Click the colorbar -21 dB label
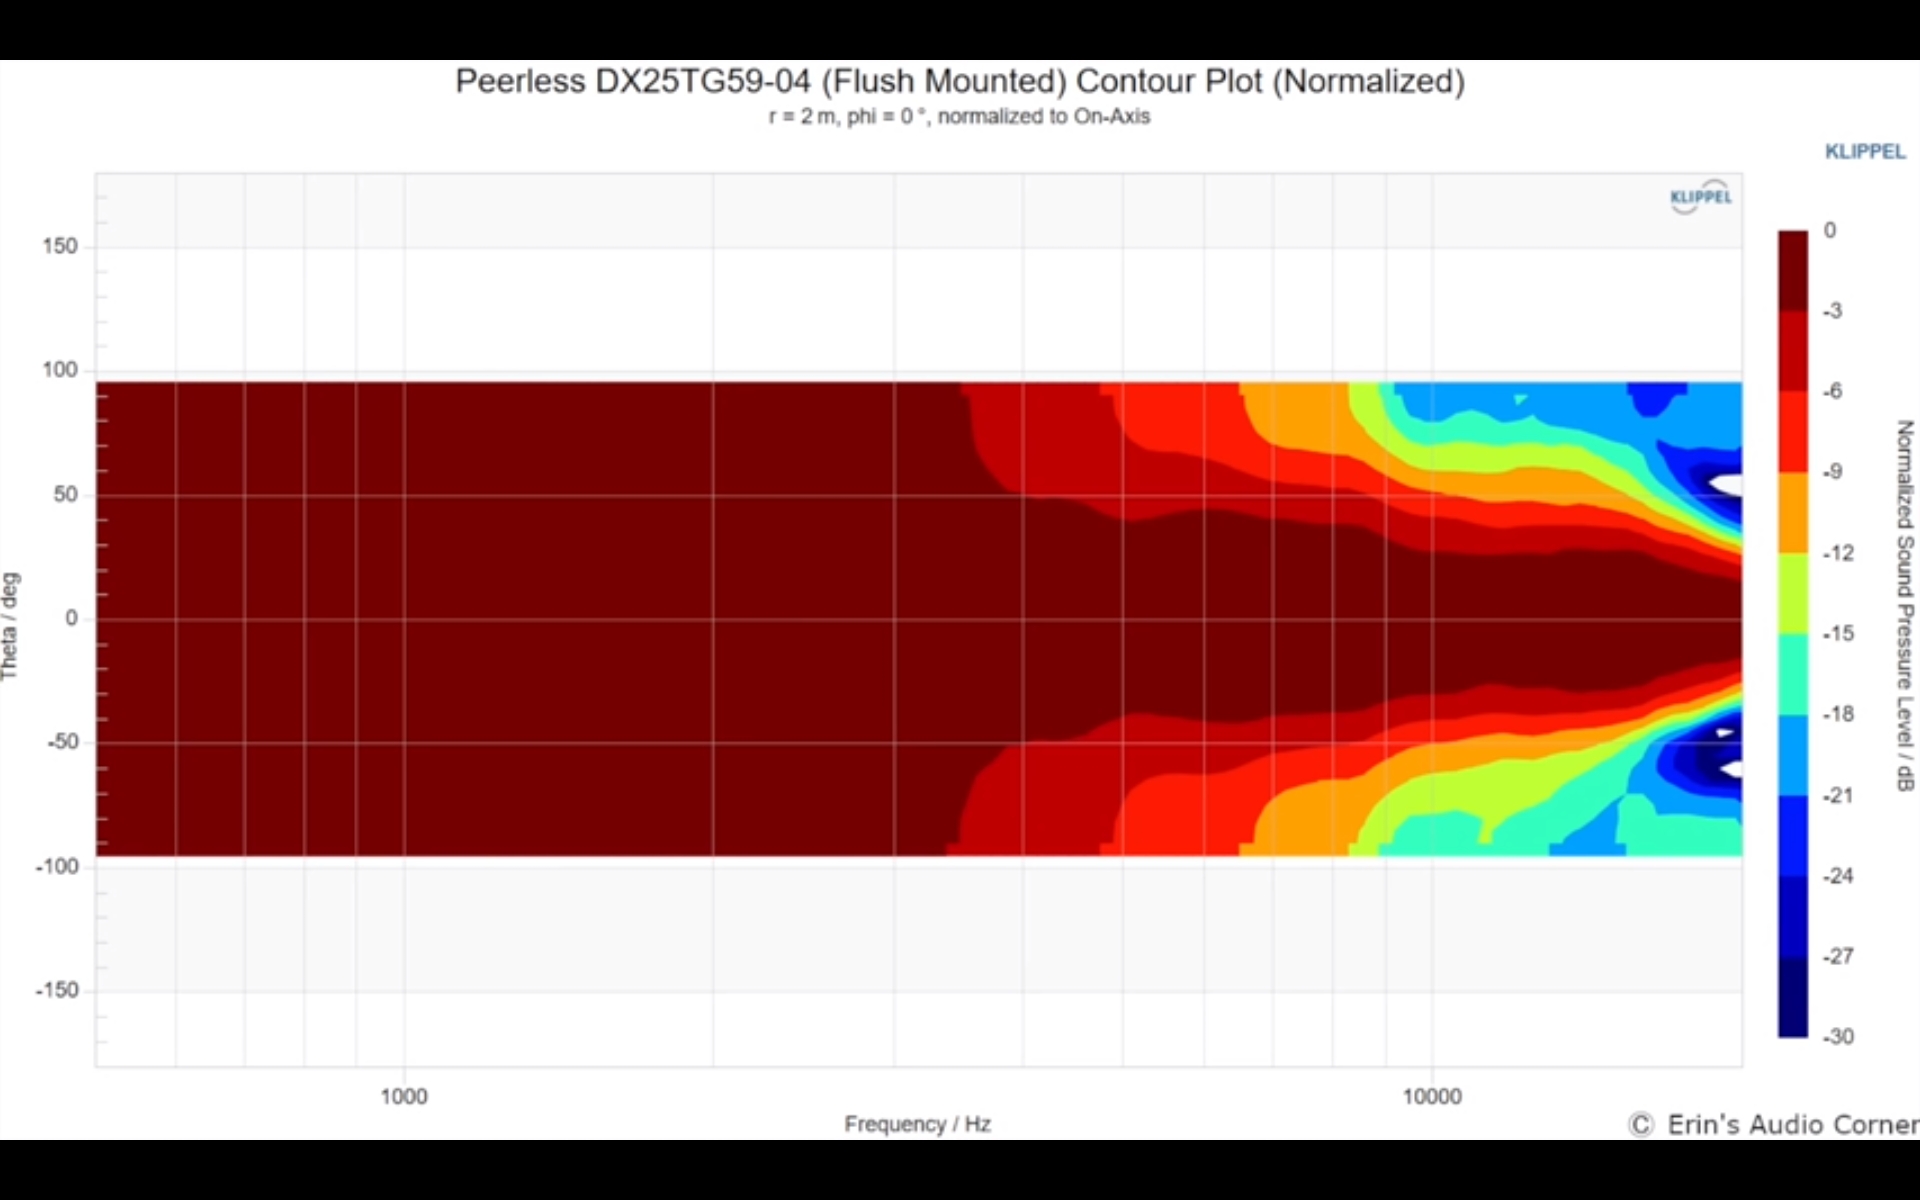Image resolution: width=1920 pixels, height=1200 pixels. click(x=1838, y=795)
